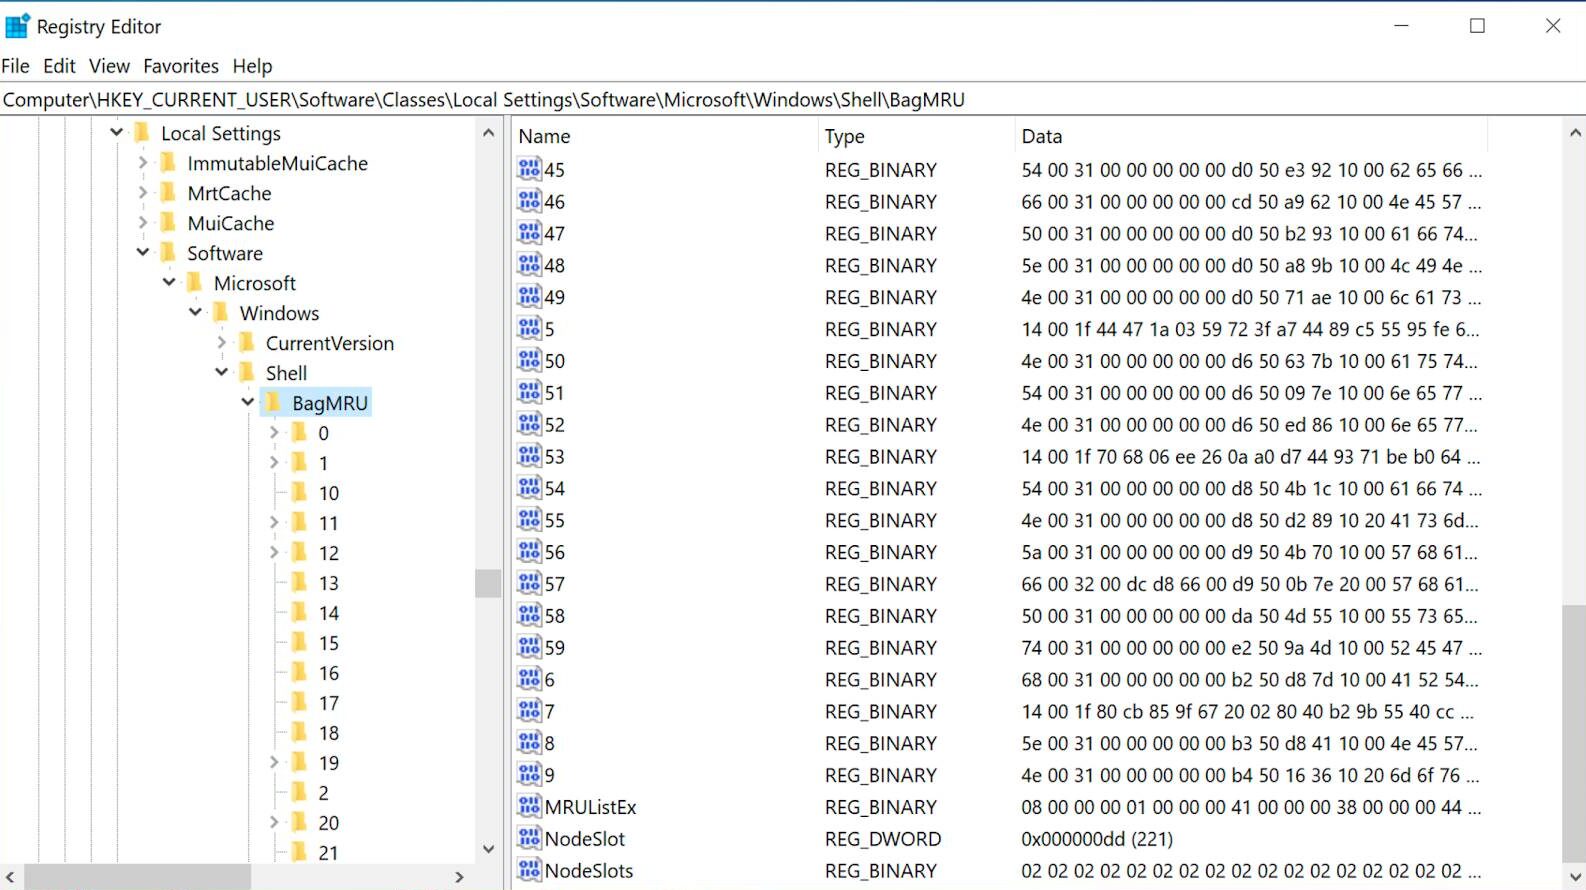
Task: Expand the CurrentVersion tree node
Action: pos(222,343)
